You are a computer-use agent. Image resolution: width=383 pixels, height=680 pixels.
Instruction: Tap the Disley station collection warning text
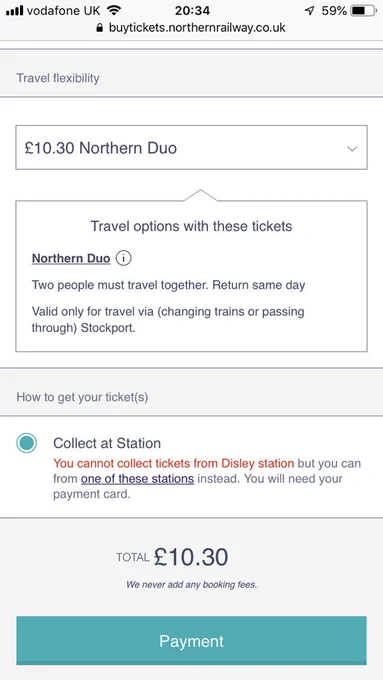pyautogui.click(x=173, y=463)
